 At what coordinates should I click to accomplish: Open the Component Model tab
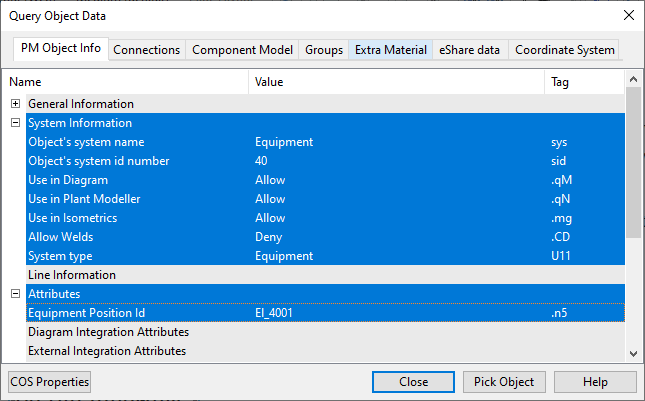[x=242, y=50]
